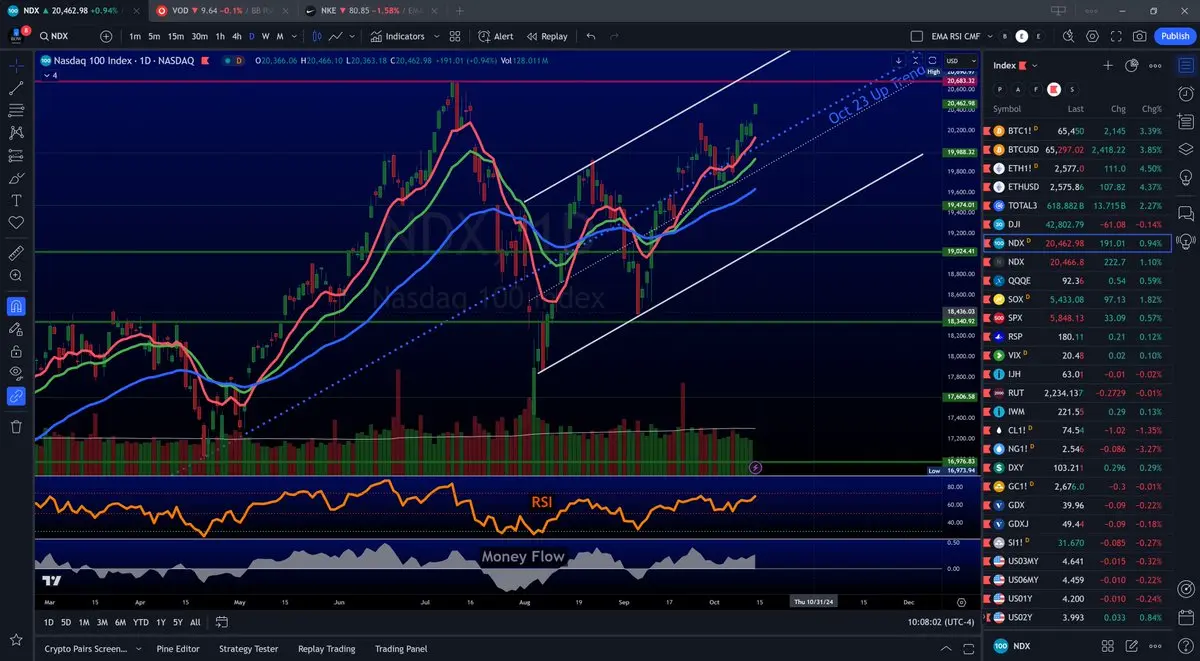This screenshot has width=1200, height=661.
Task: Open watchlist panel icon on right sidebar
Action: (1185, 65)
